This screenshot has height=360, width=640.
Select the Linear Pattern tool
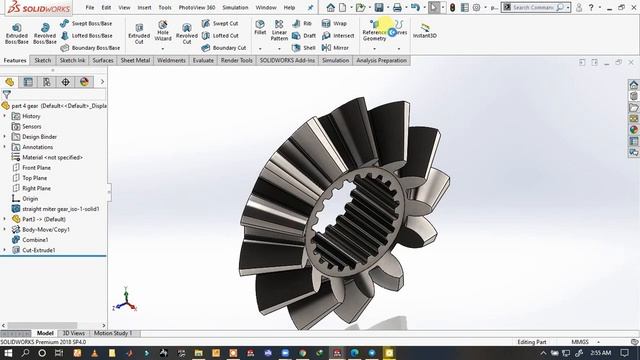tap(279, 30)
